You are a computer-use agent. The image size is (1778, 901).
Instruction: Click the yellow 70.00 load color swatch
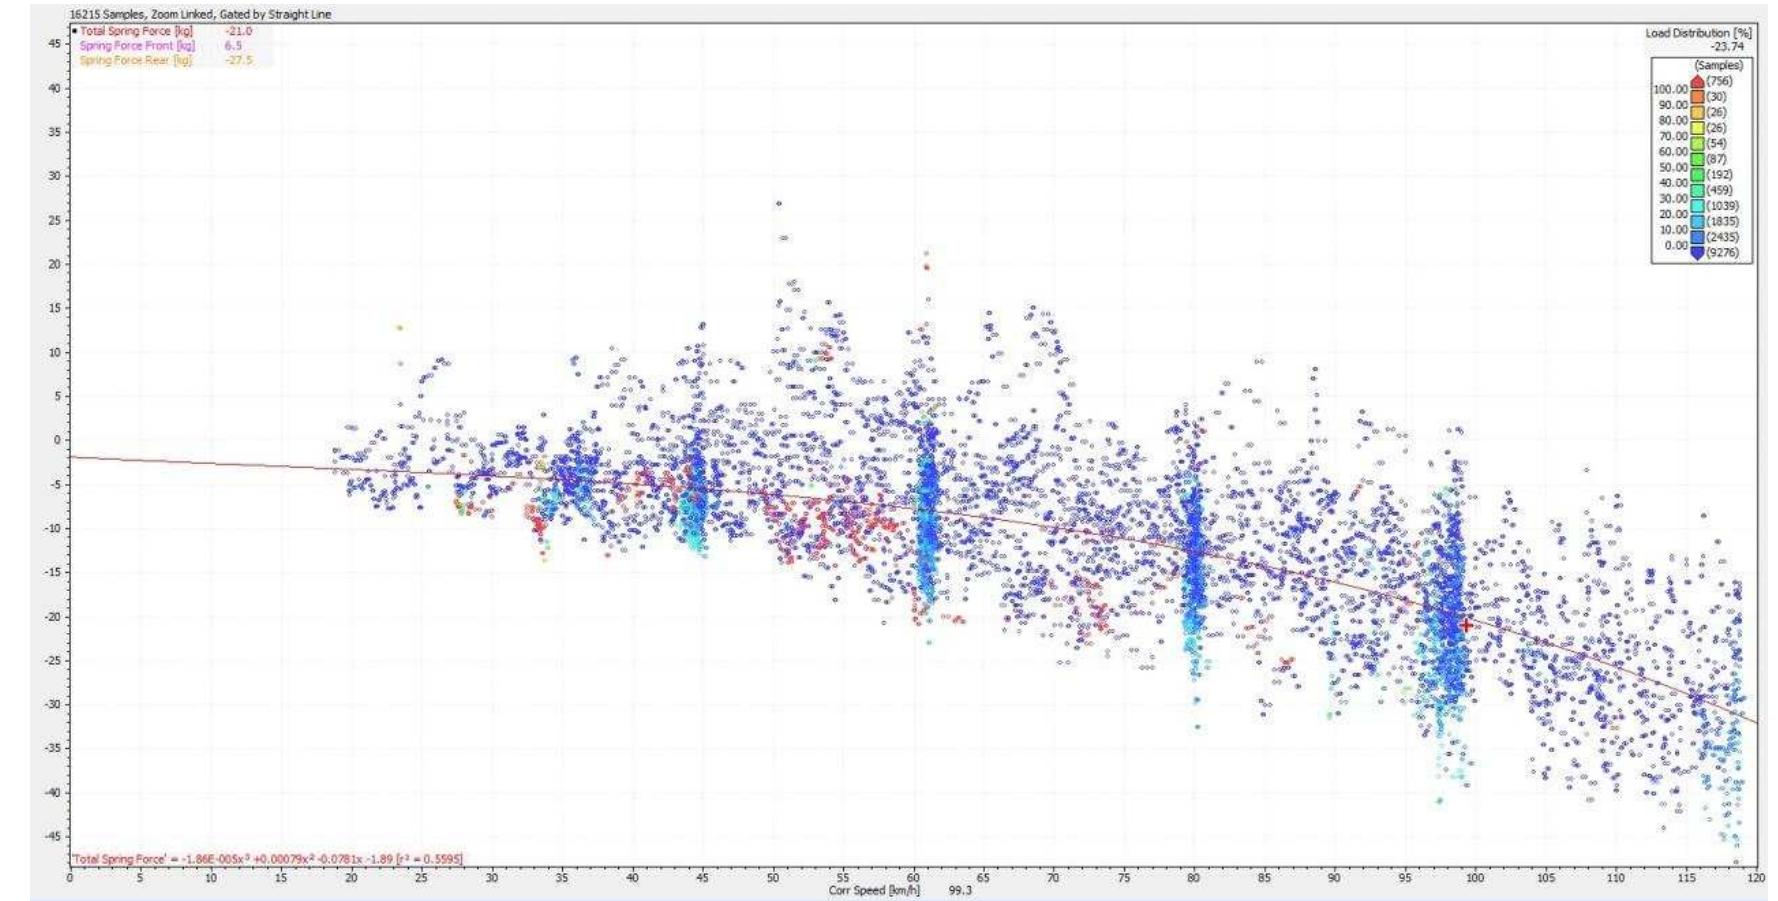pyautogui.click(x=1696, y=128)
